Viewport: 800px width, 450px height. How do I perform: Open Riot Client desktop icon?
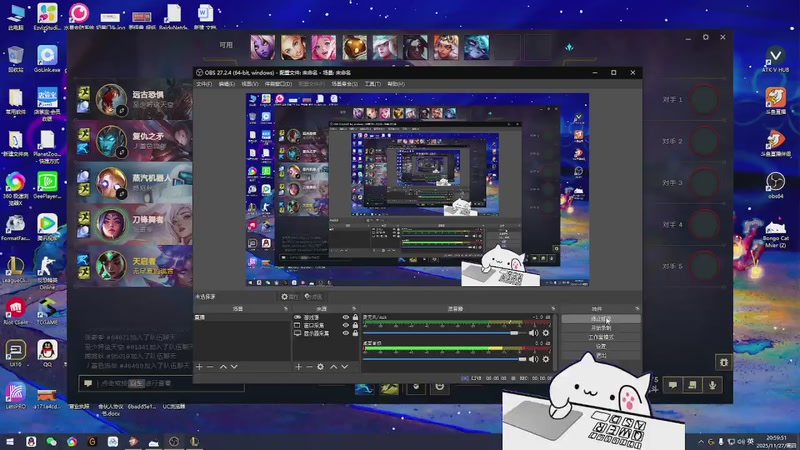tap(16, 312)
